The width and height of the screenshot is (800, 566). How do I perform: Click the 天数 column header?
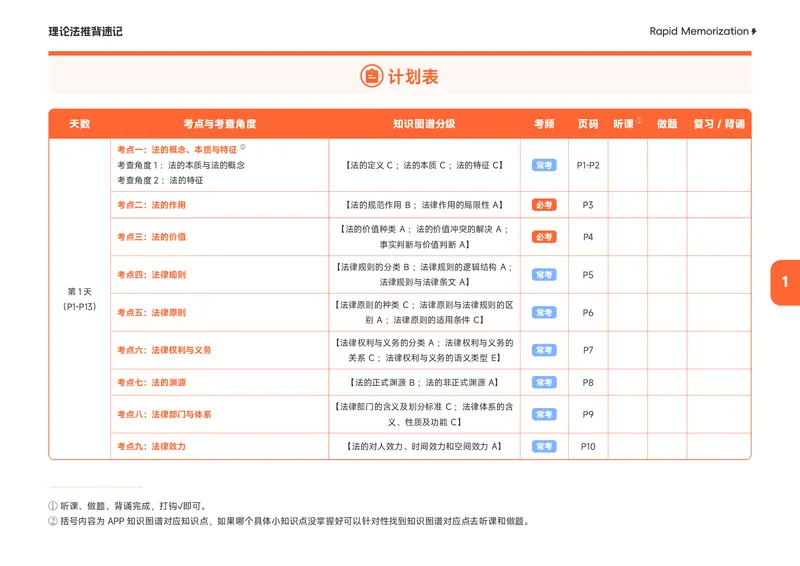pyautogui.click(x=80, y=124)
